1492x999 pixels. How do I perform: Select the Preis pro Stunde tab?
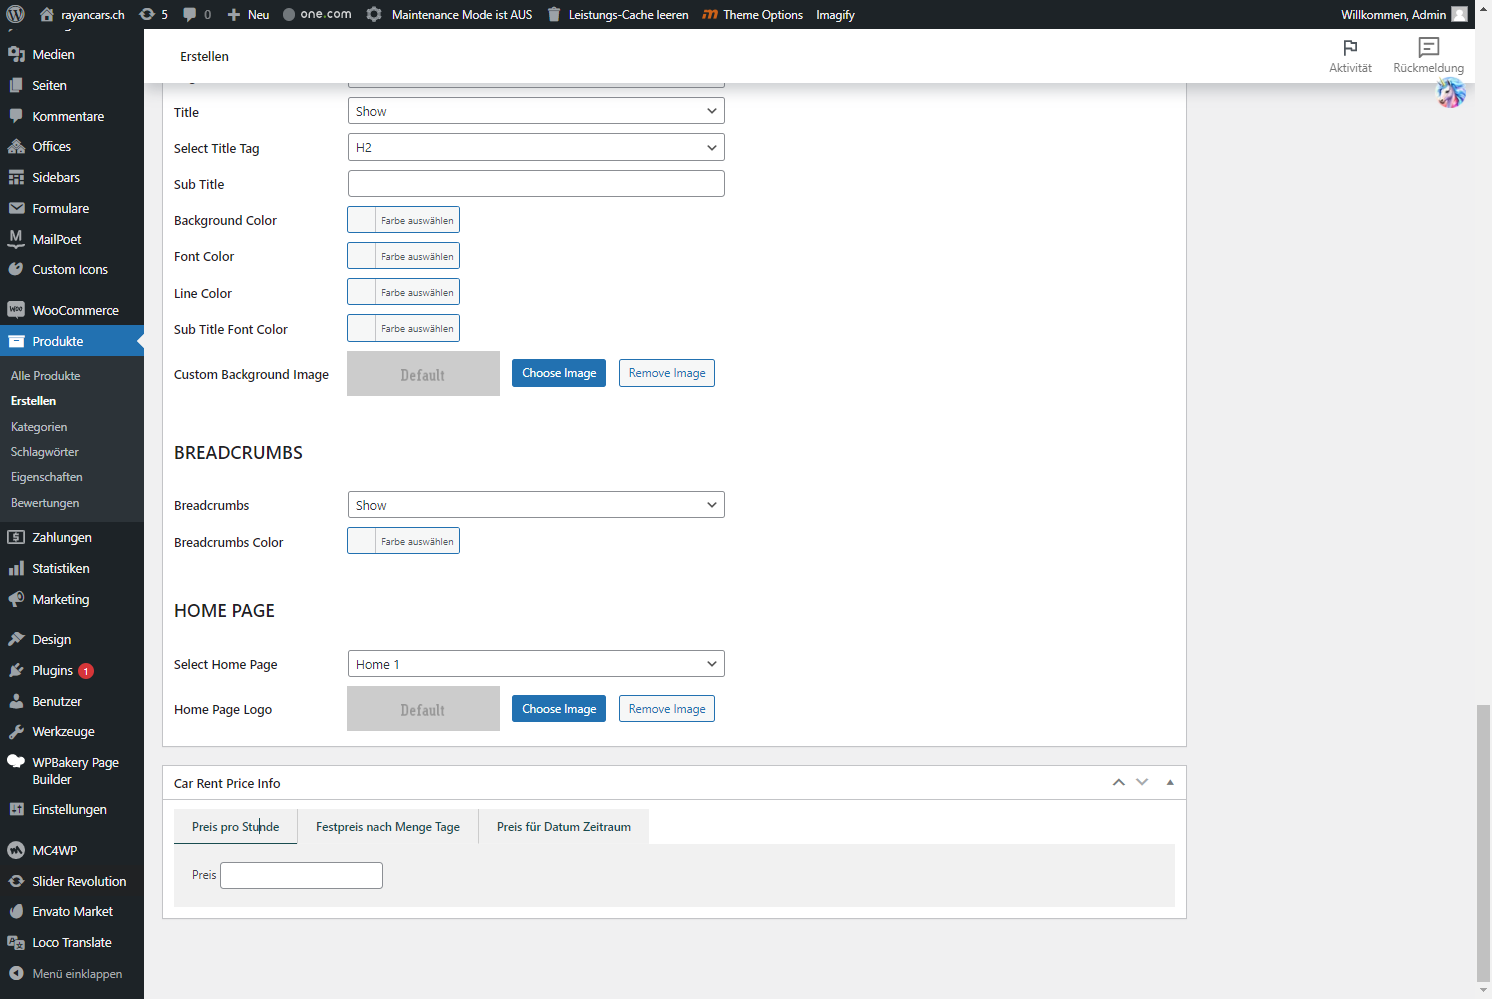(x=235, y=826)
